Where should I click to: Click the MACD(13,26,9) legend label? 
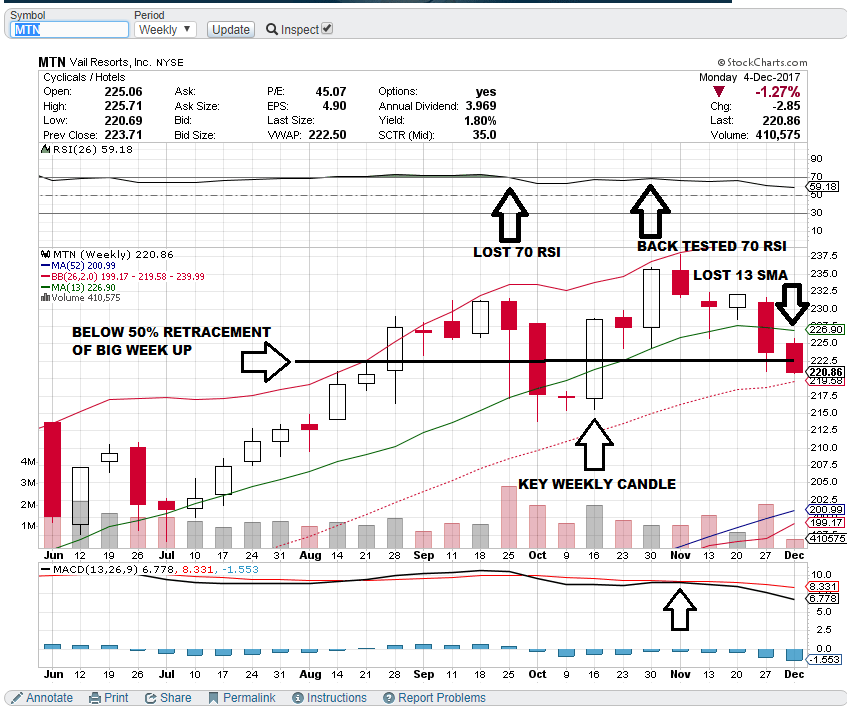click(x=96, y=569)
